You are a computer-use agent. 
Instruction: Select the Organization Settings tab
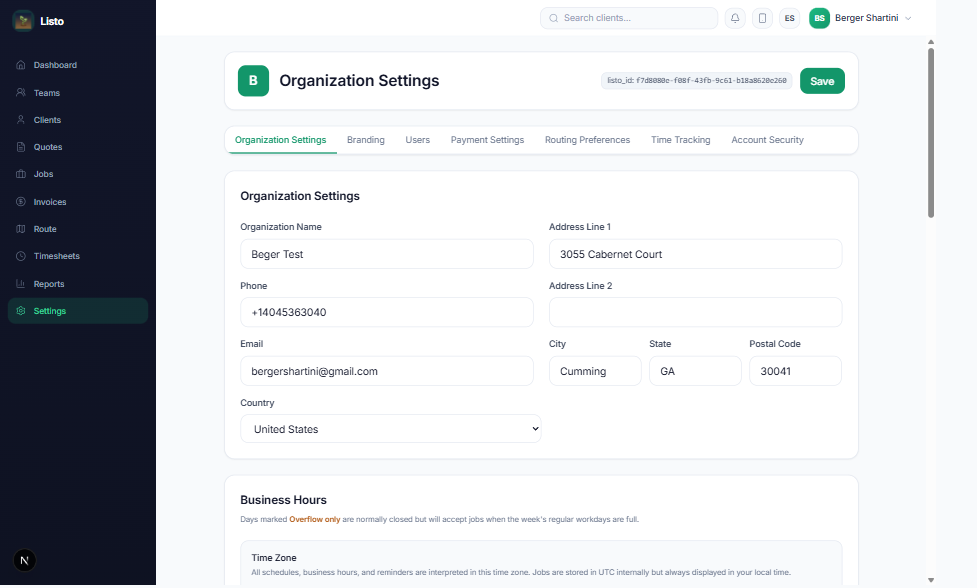point(280,140)
